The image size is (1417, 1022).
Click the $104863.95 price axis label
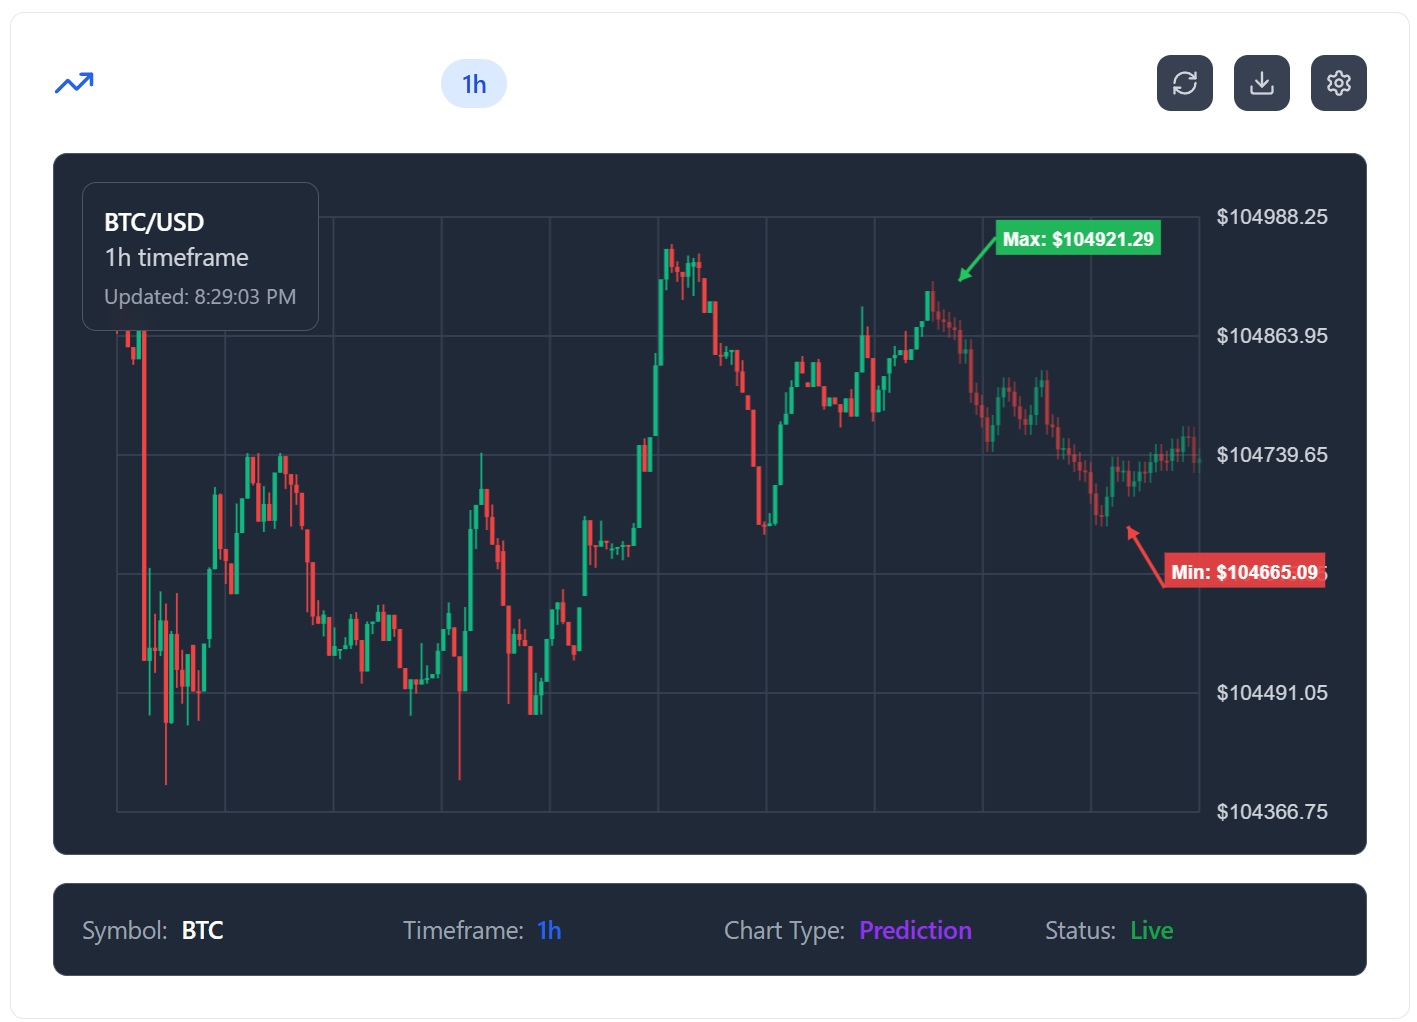point(1271,336)
